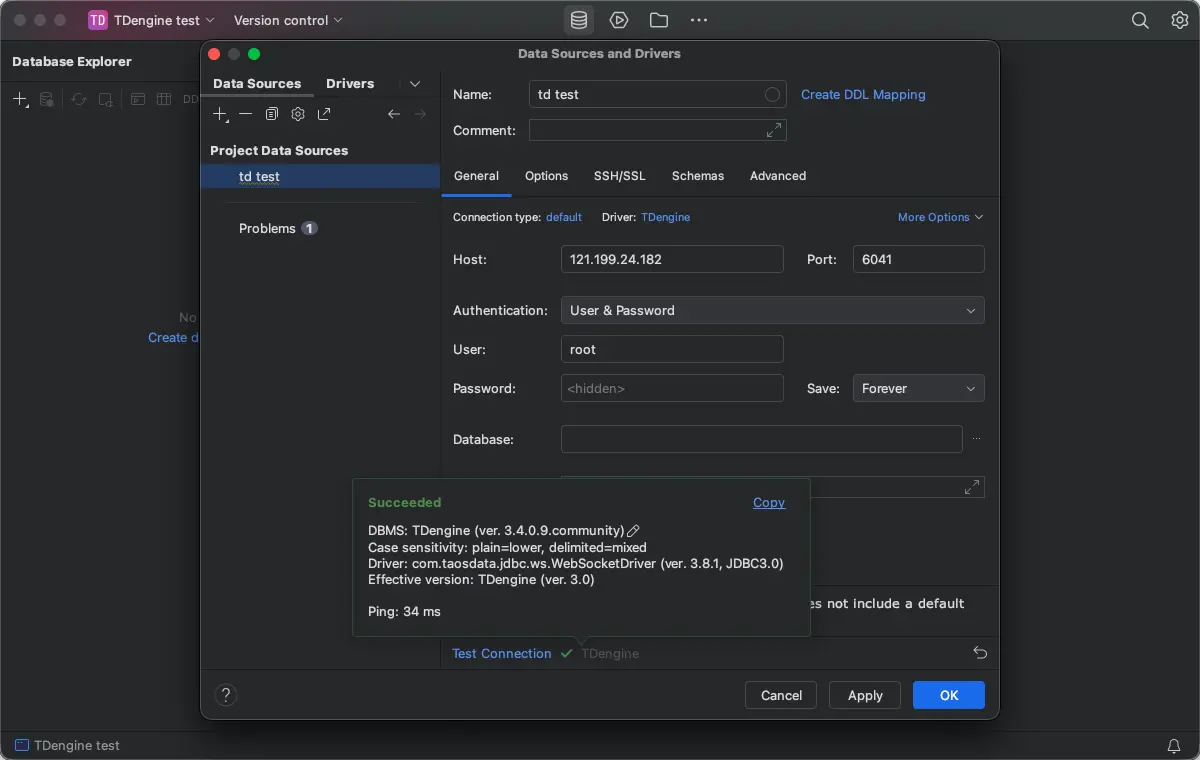Image resolution: width=1200 pixels, height=760 pixels.
Task: Select the General tab
Action: [476, 176]
